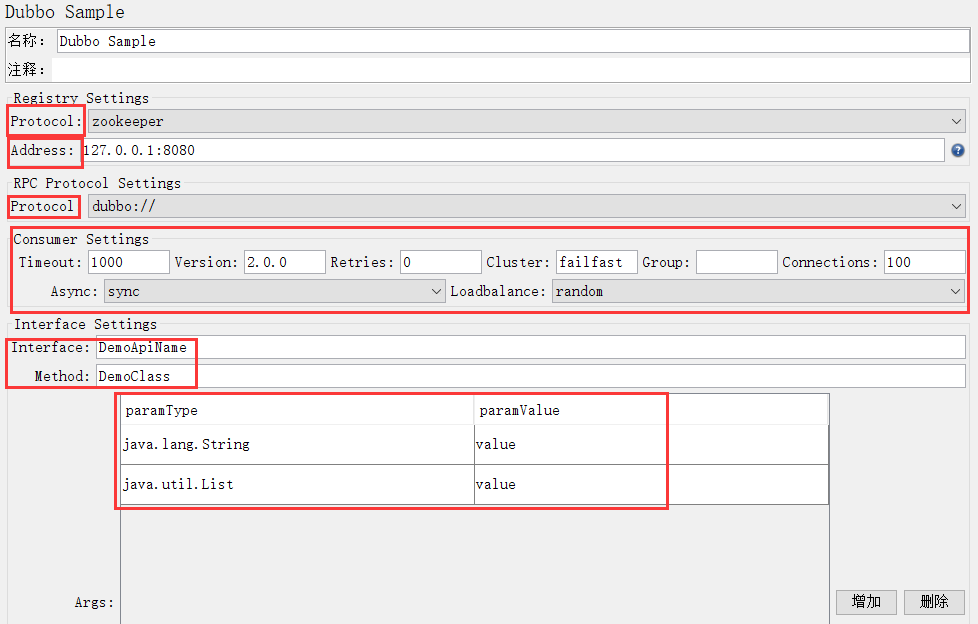Image resolution: width=978 pixels, height=624 pixels.
Task: Click the paramType column header
Action: click(x=298, y=410)
